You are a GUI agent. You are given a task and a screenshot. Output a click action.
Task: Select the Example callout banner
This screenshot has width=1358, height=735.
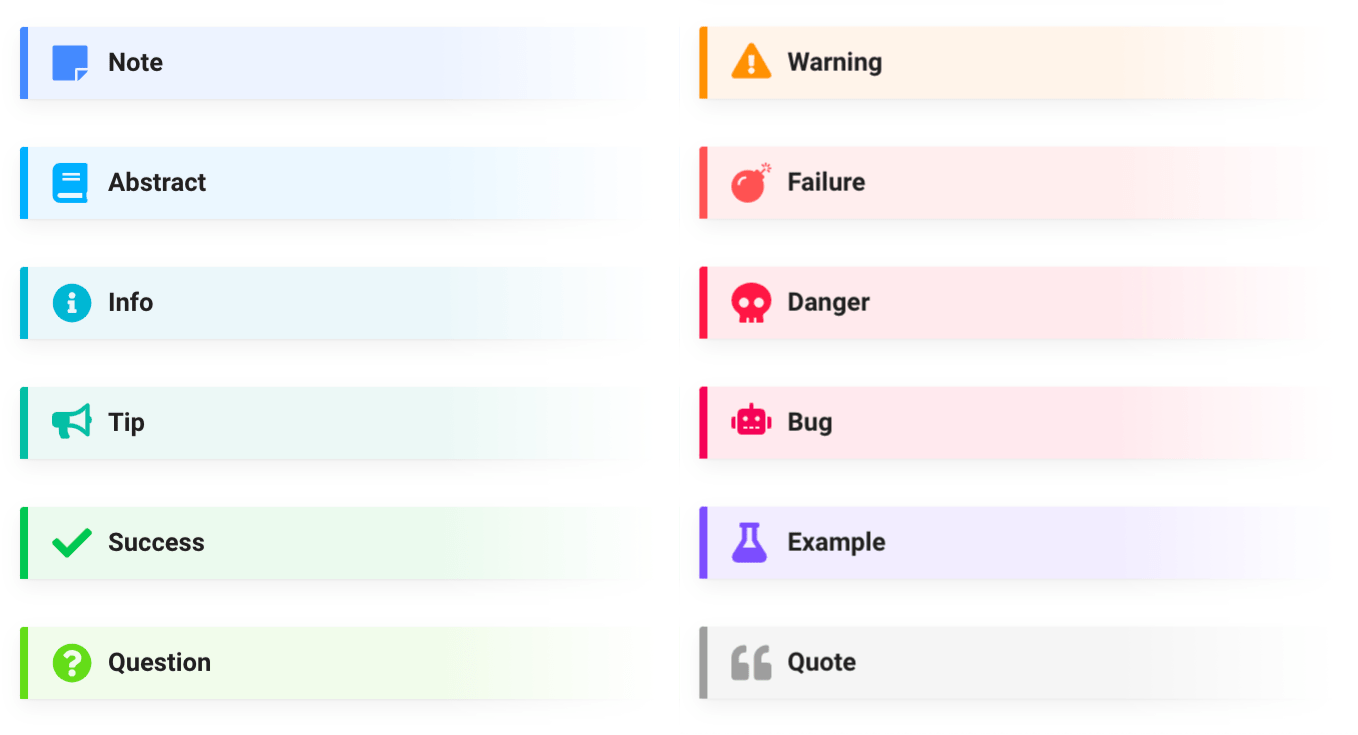pos(1000,543)
